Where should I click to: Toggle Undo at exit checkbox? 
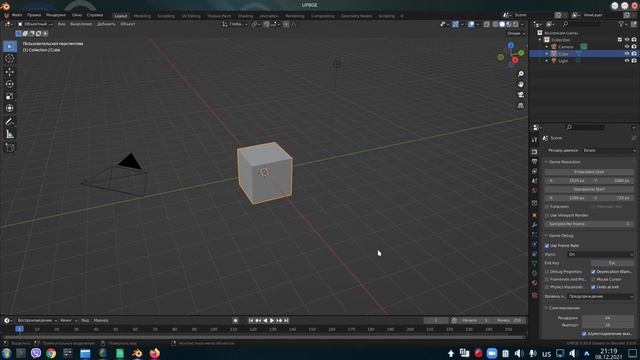click(593, 287)
